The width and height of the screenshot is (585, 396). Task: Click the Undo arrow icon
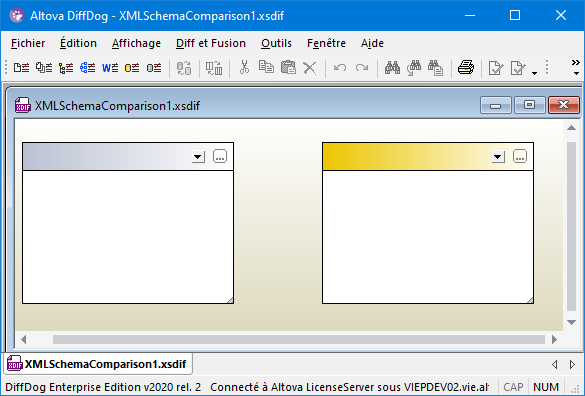(340, 68)
